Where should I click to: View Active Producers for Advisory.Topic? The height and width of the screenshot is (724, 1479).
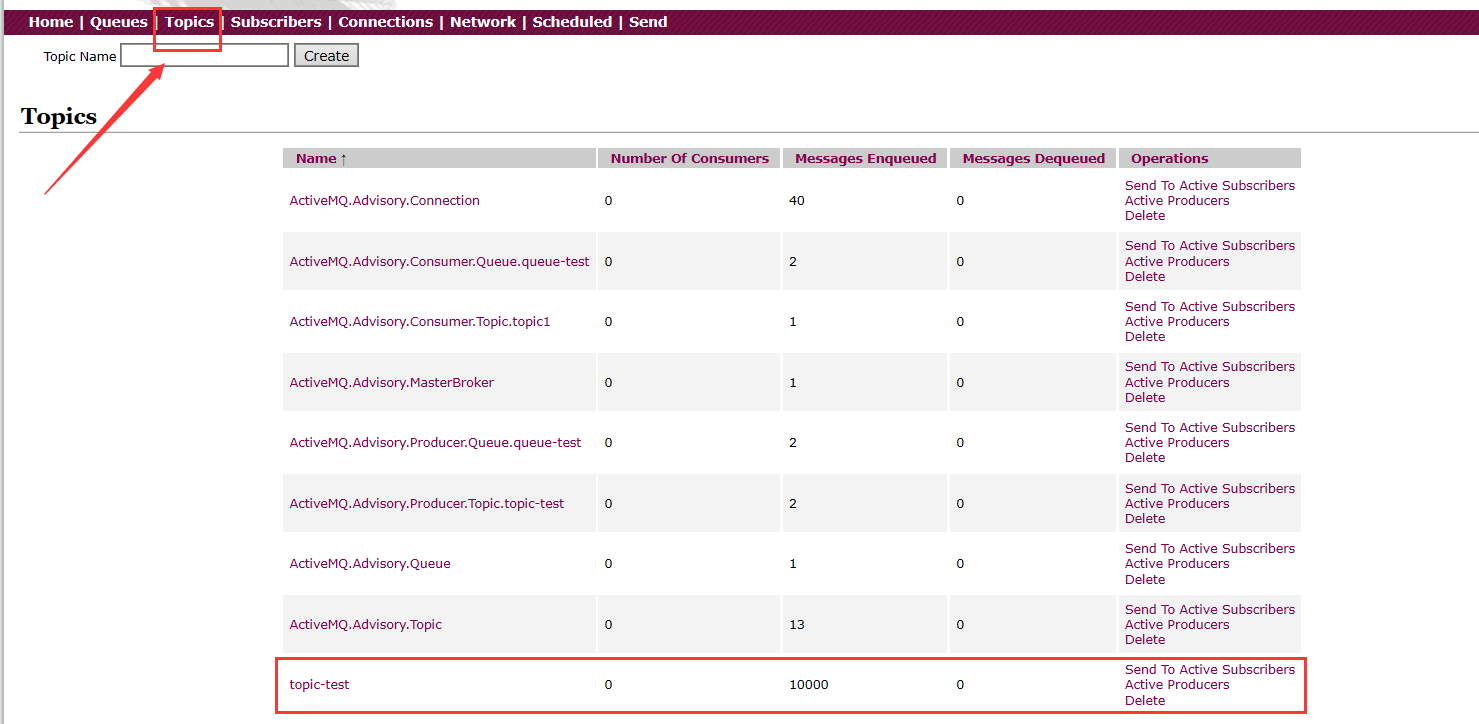pos(1177,625)
